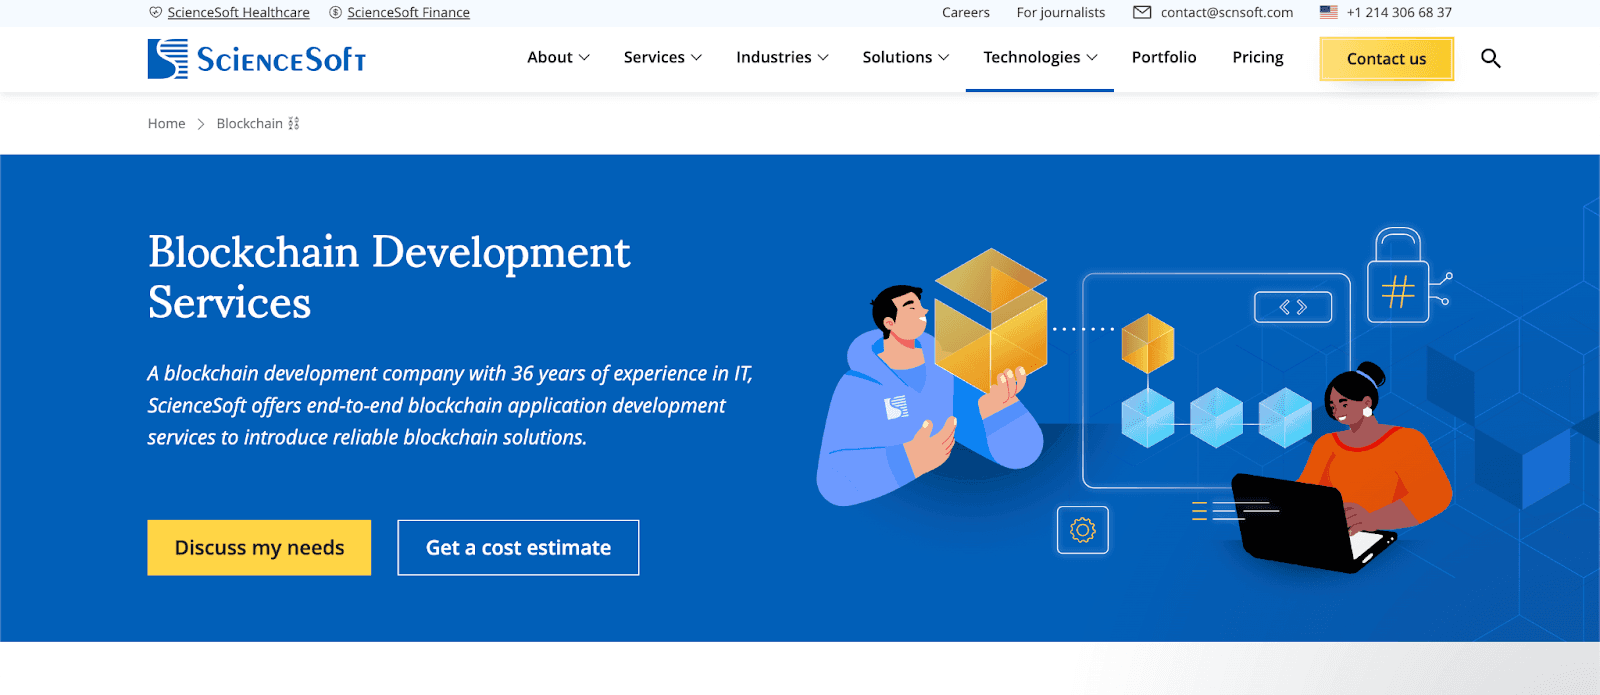Open the search magnifier icon
Screen dimensions: 1600x695
point(1490,58)
